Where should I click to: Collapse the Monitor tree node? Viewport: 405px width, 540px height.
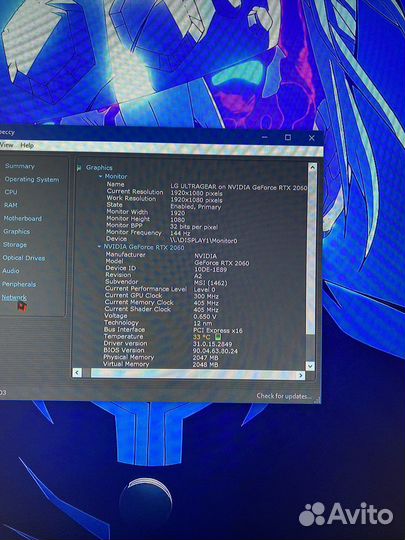point(100,176)
